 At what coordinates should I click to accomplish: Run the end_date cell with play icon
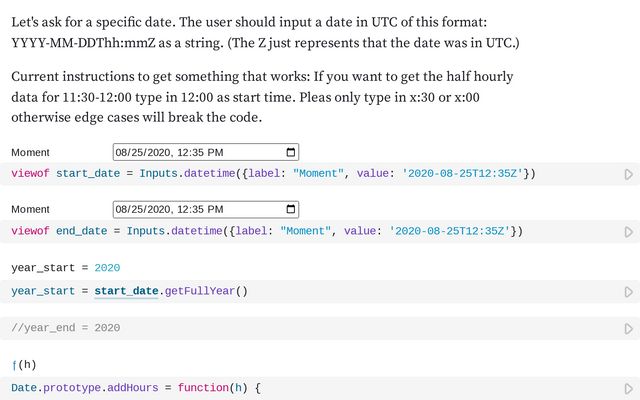tap(629, 232)
